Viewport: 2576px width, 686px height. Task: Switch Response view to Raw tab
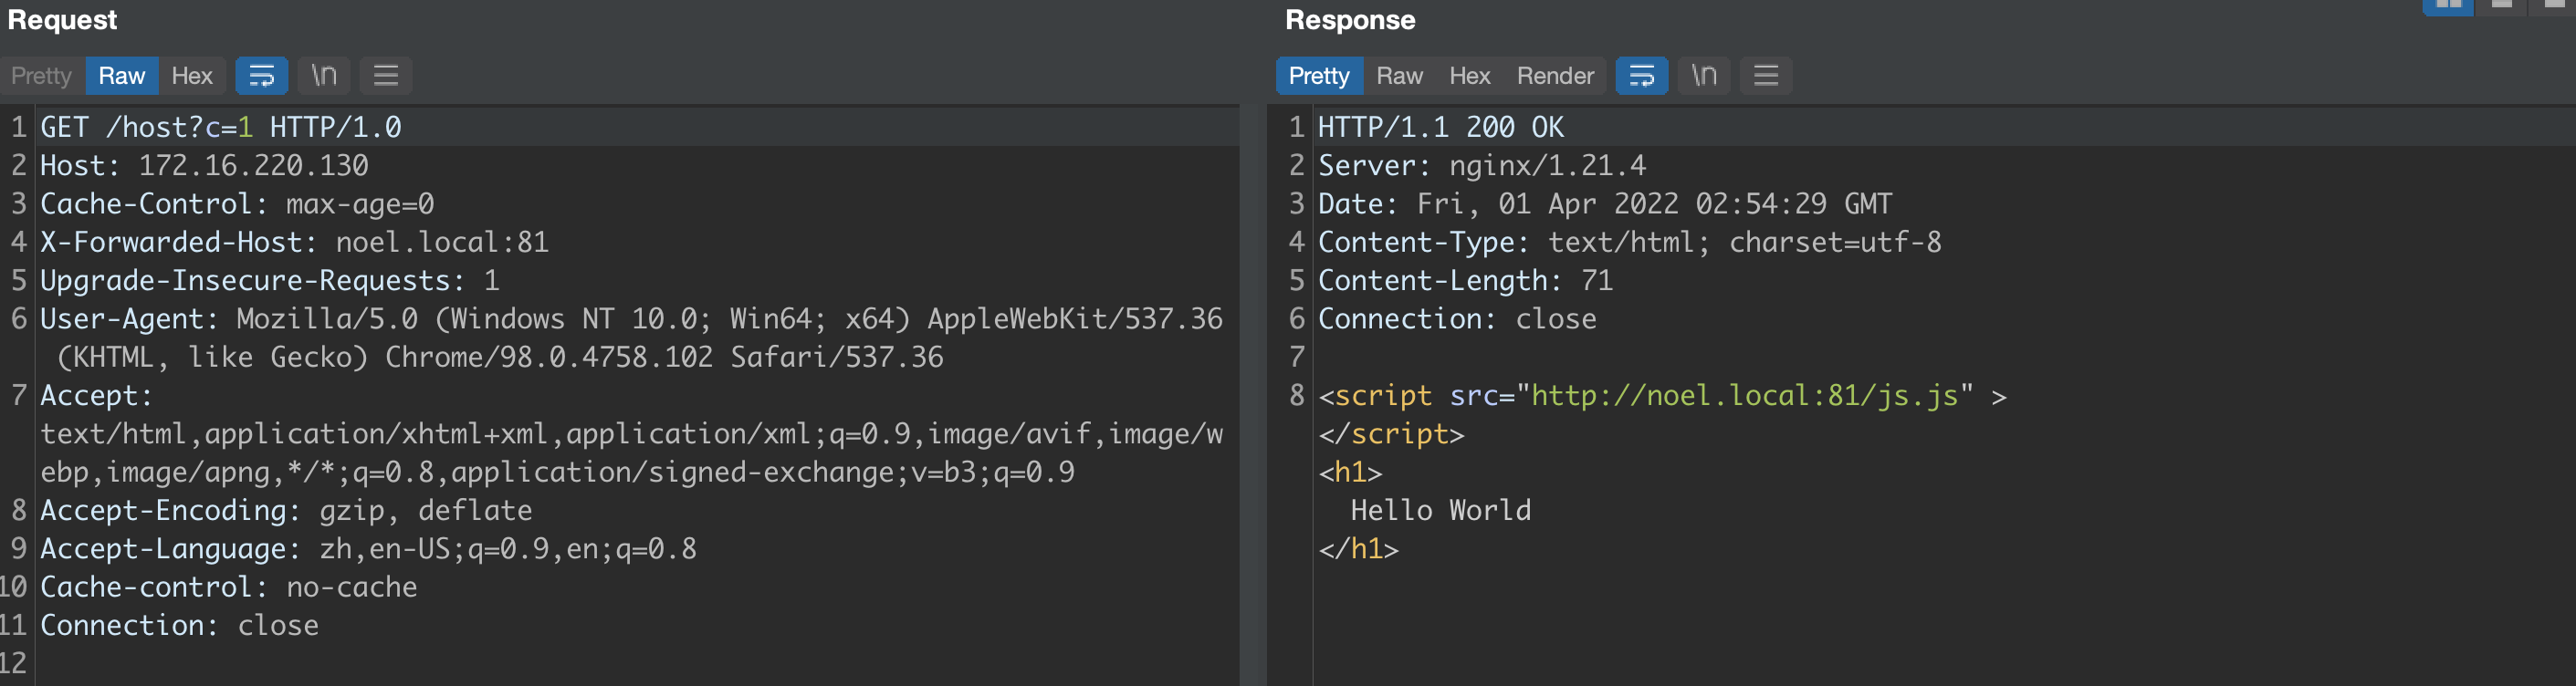1399,76
